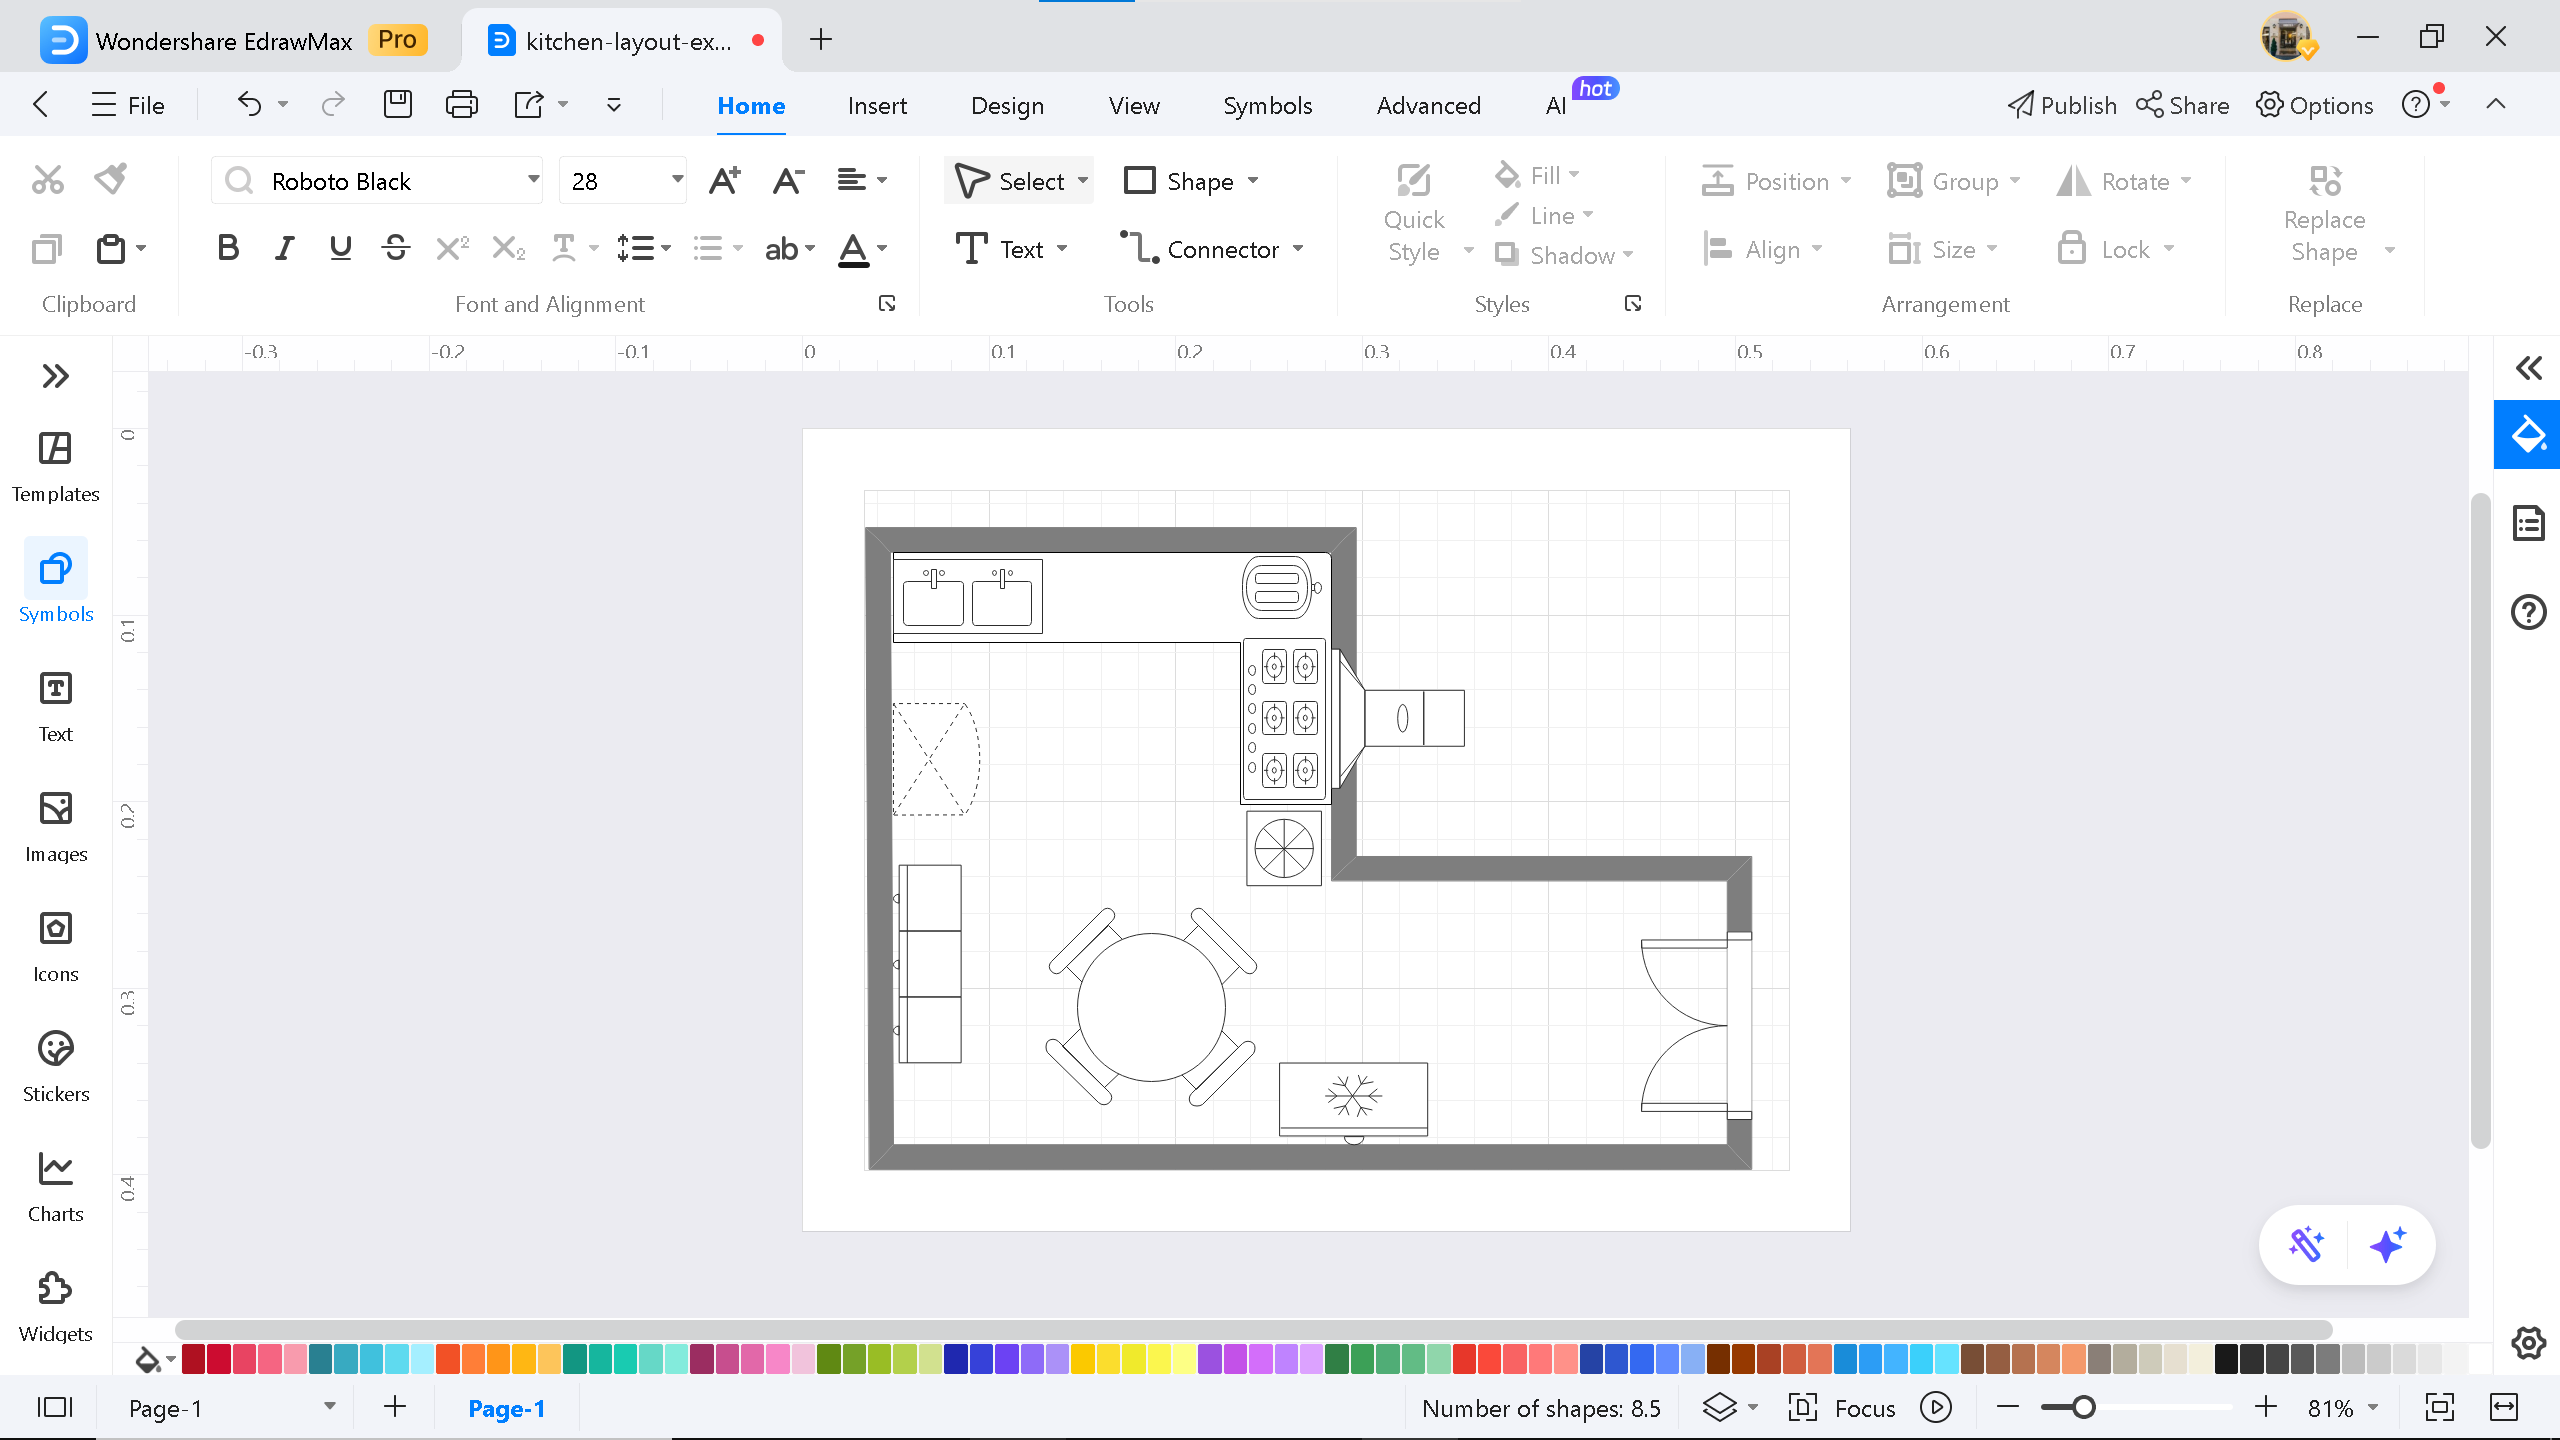2560x1440 pixels.
Task: Toggle Subscript formatting
Action: tap(508, 248)
